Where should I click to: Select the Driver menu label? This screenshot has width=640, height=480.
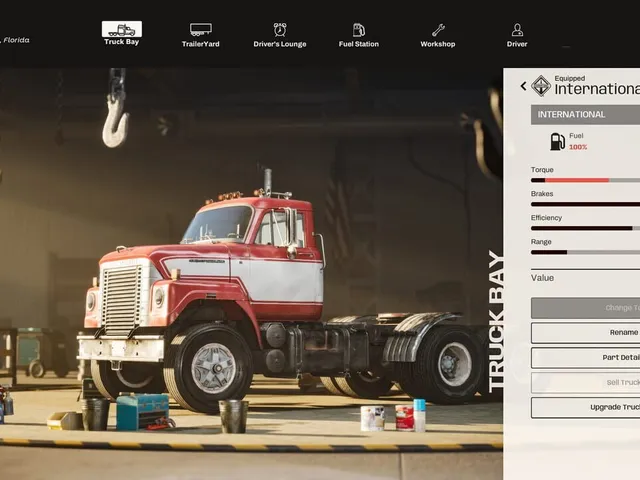click(x=517, y=44)
